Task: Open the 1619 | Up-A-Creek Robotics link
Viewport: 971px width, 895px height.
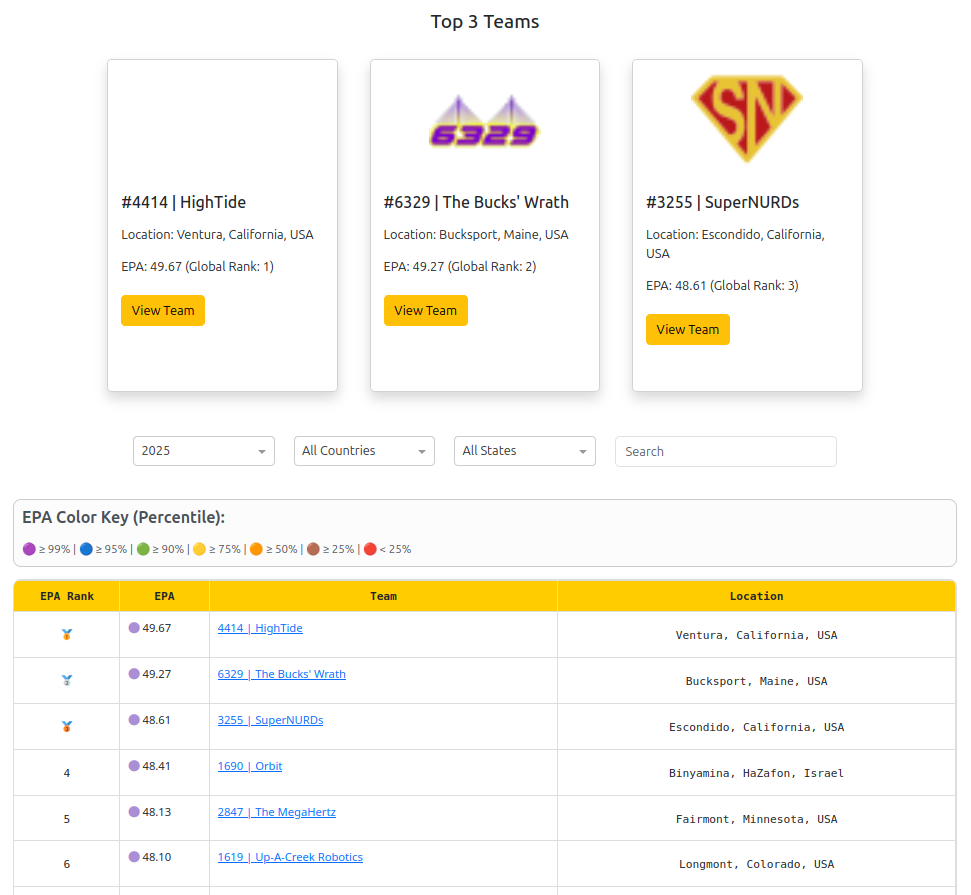Action: [290, 857]
